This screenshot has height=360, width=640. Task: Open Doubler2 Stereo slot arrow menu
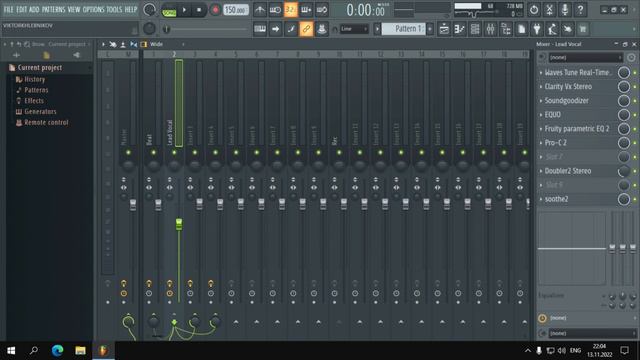click(541, 171)
